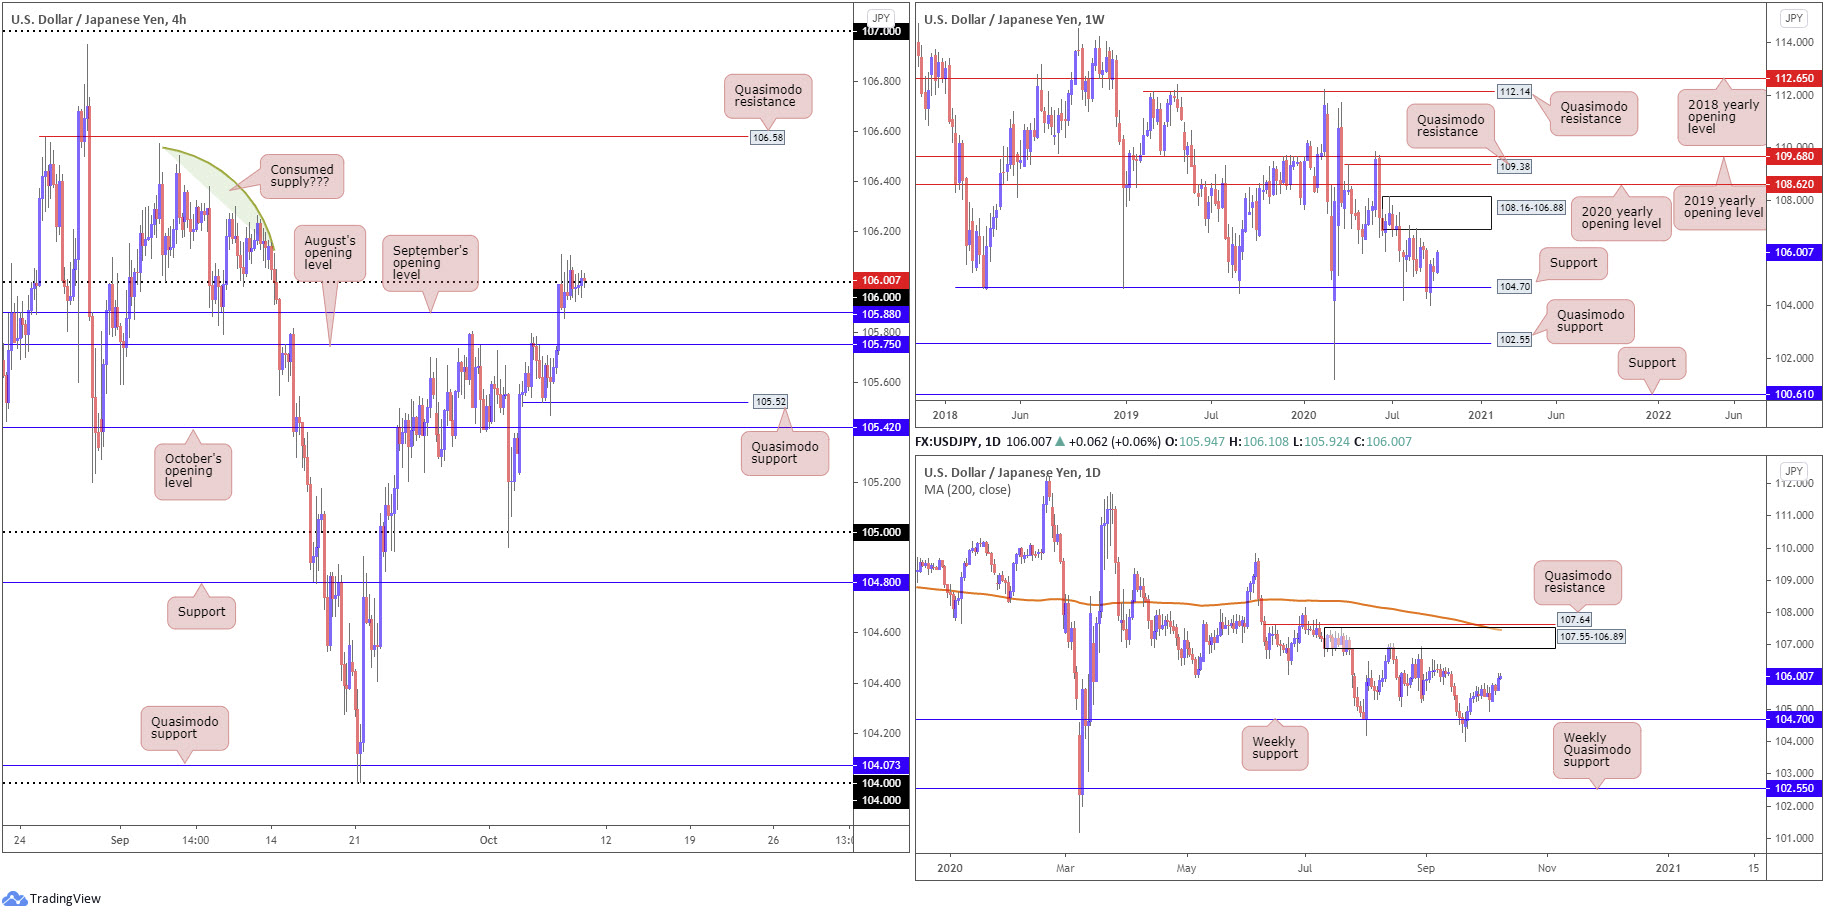Click the L:105.924 low value
The height and width of the screenshot is (913, 1825).
[1321, 441]
